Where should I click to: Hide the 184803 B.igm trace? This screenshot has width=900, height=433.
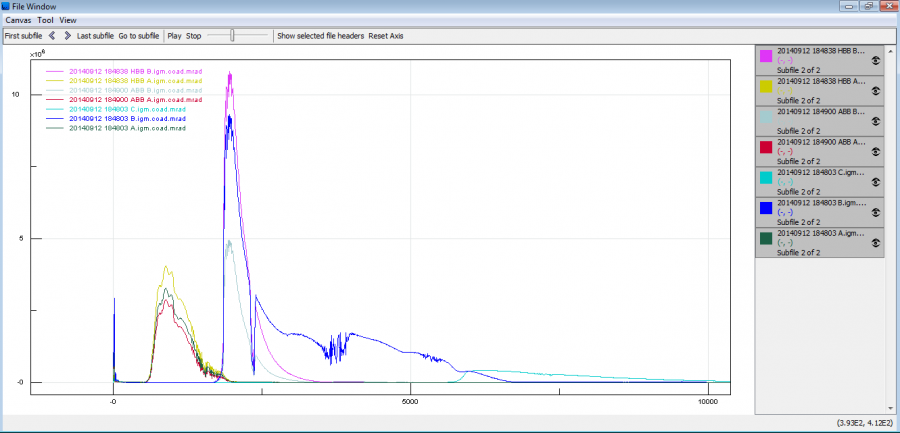pyautogui.click(x=875, y=212)
